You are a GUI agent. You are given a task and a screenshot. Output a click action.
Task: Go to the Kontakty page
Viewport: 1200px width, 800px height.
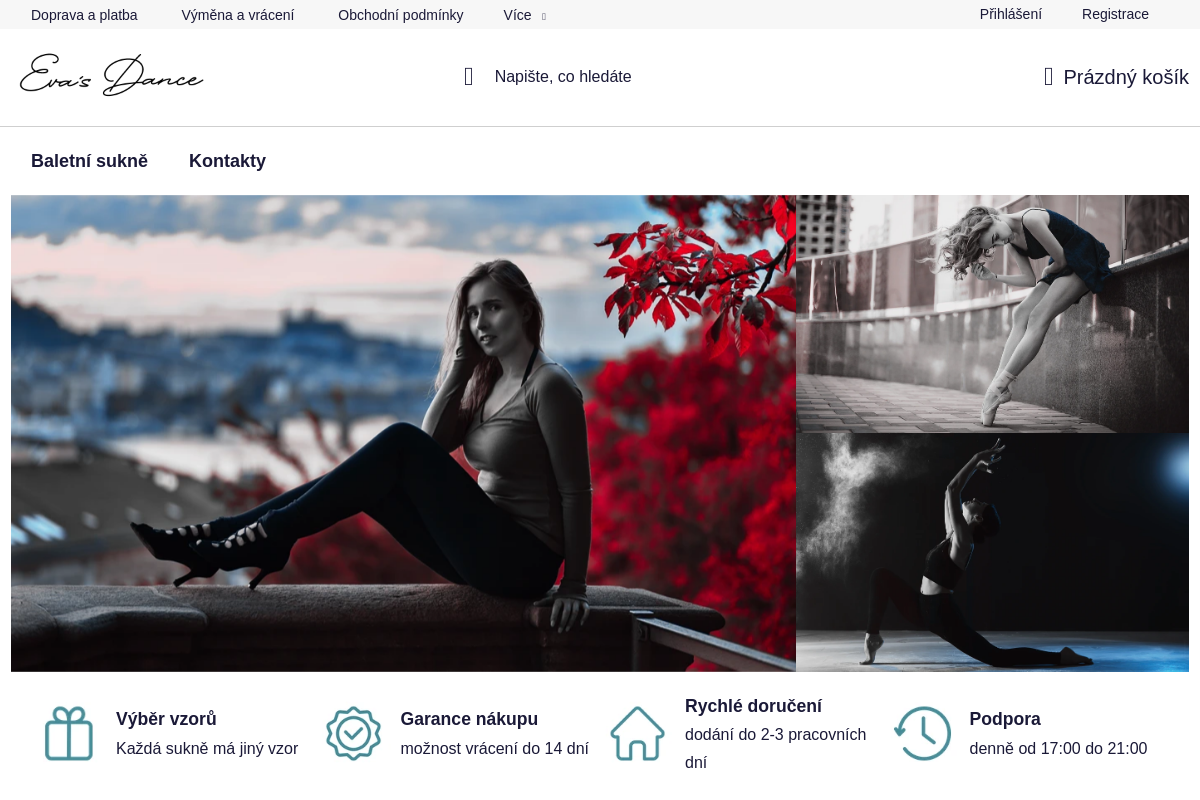[227, 161]
